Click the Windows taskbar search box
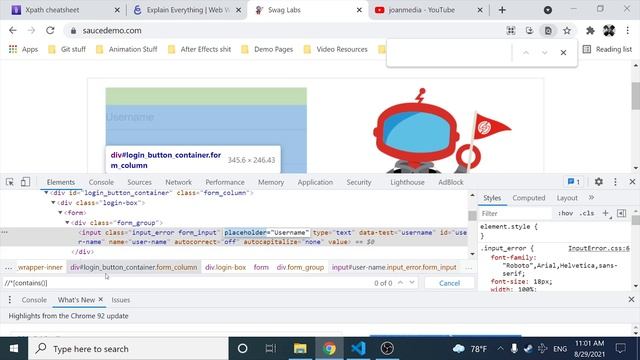Screen dimensions: 640x360 tap(128, 349)
